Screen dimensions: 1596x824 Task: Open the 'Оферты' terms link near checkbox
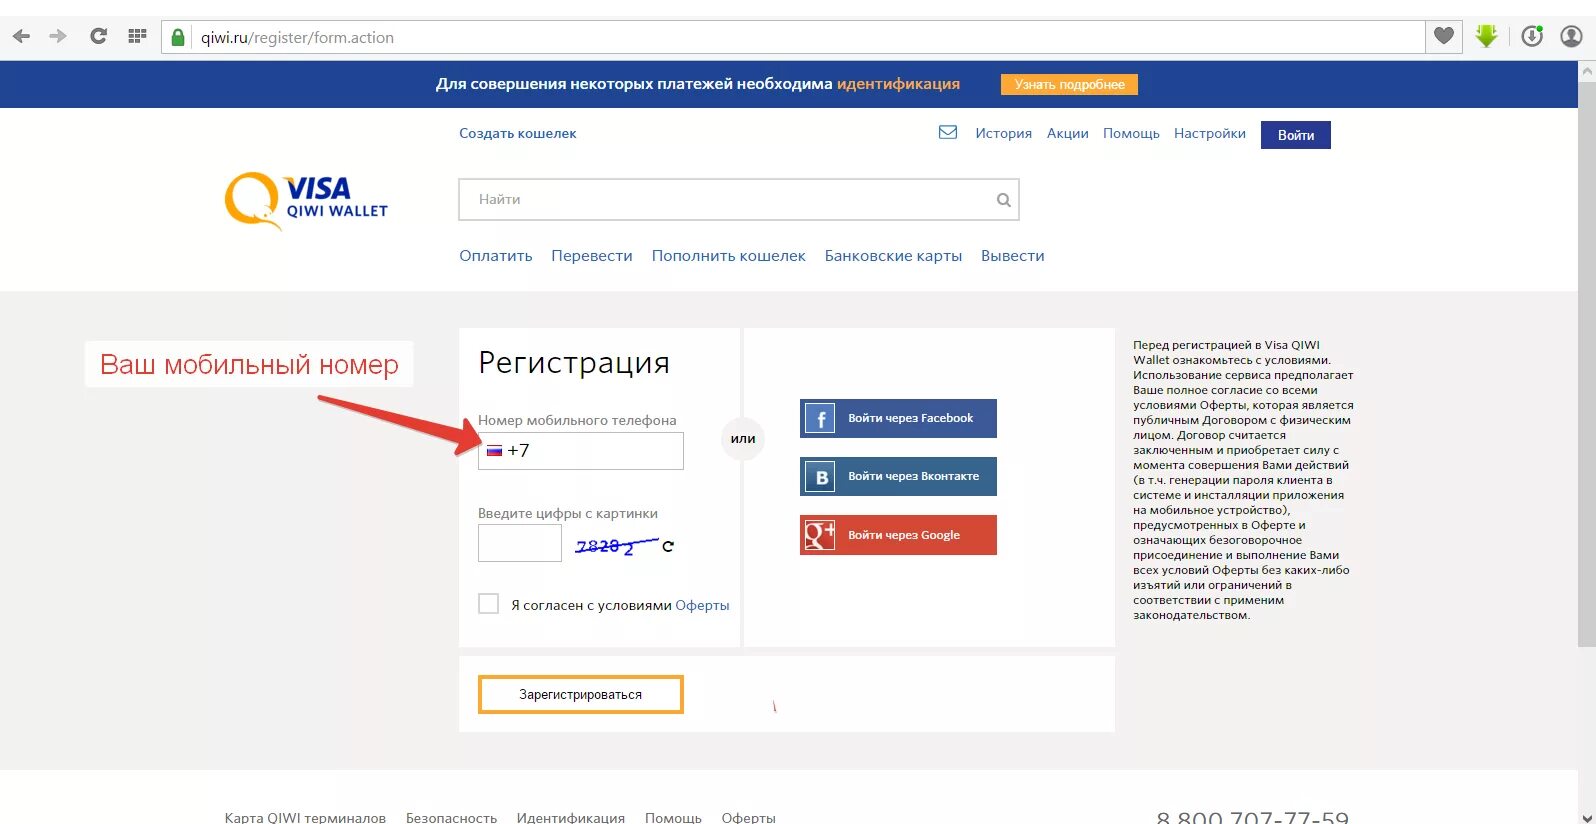702,605
